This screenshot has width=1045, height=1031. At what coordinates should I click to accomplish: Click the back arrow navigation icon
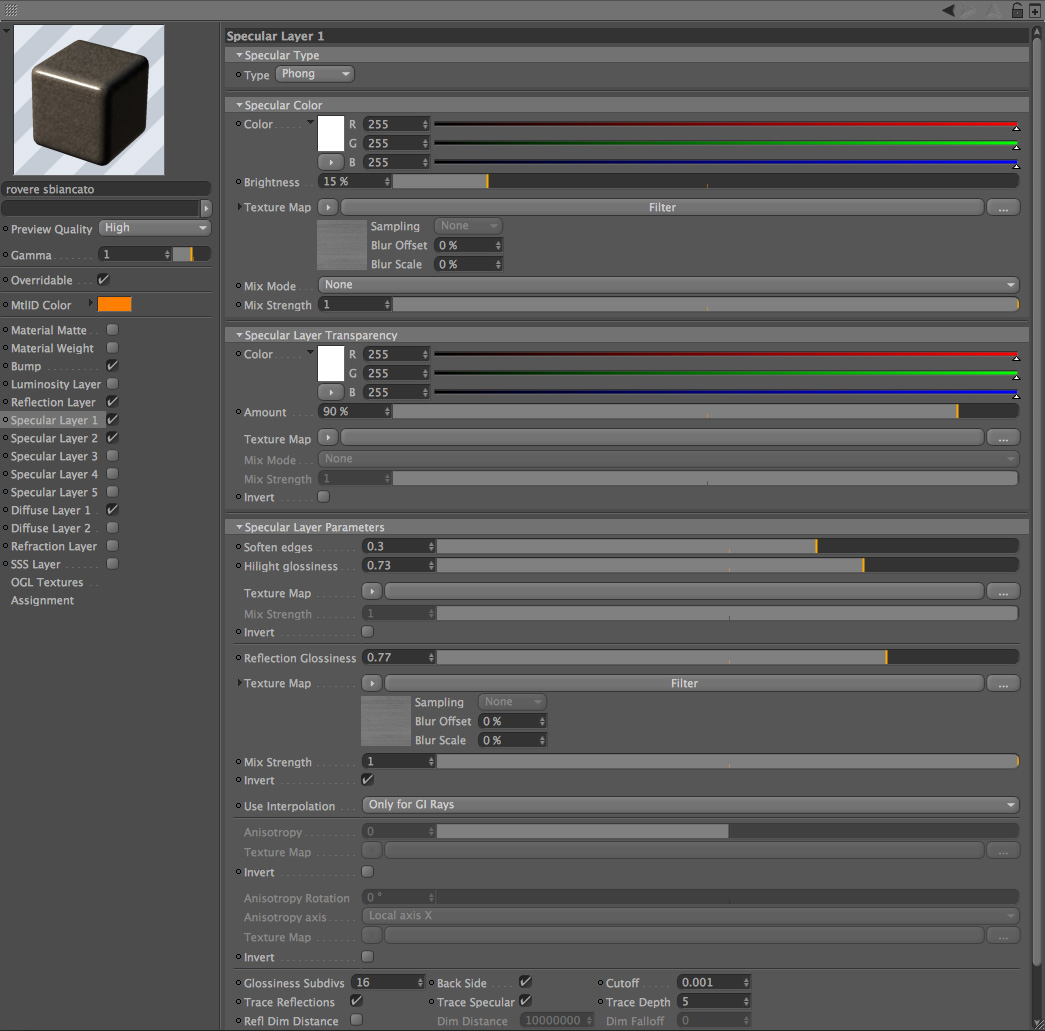click(x=948, y=10)
